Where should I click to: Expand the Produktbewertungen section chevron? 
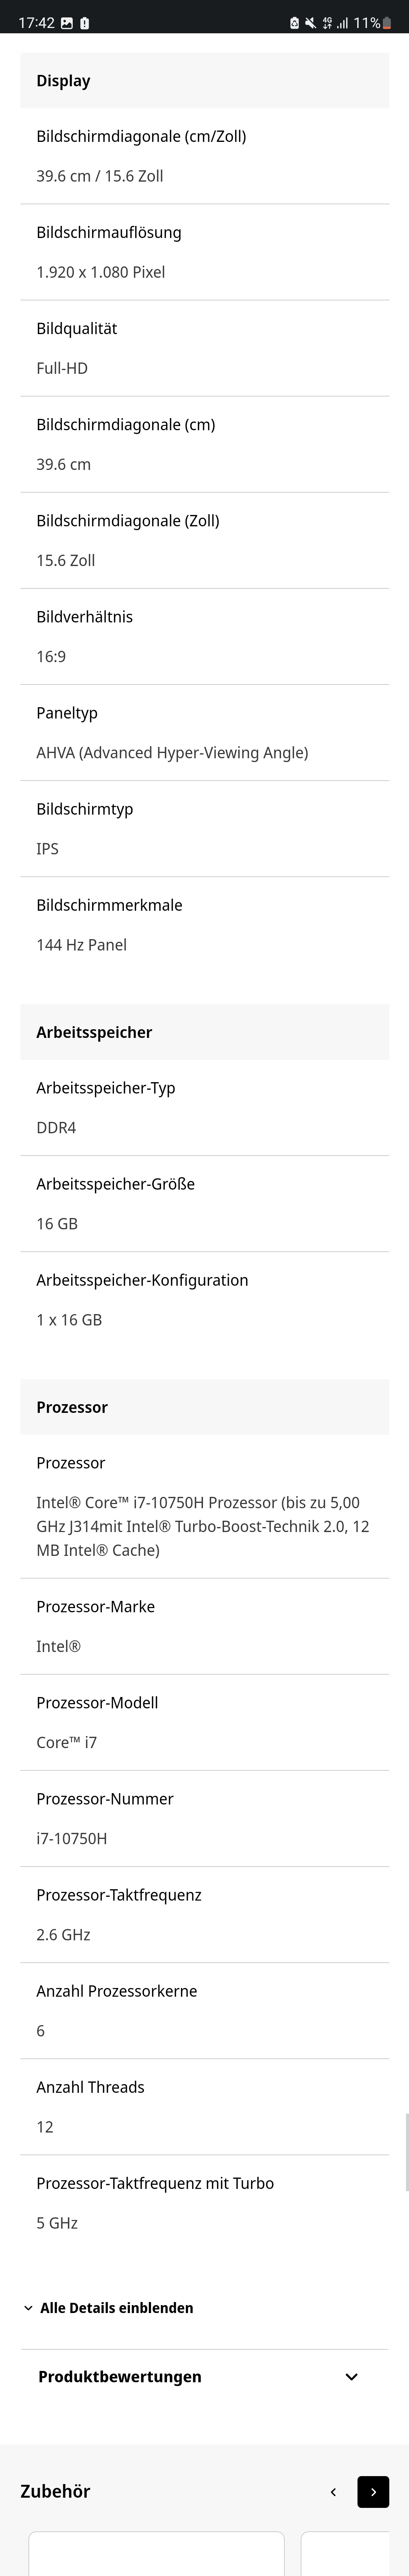point(351,2376)
